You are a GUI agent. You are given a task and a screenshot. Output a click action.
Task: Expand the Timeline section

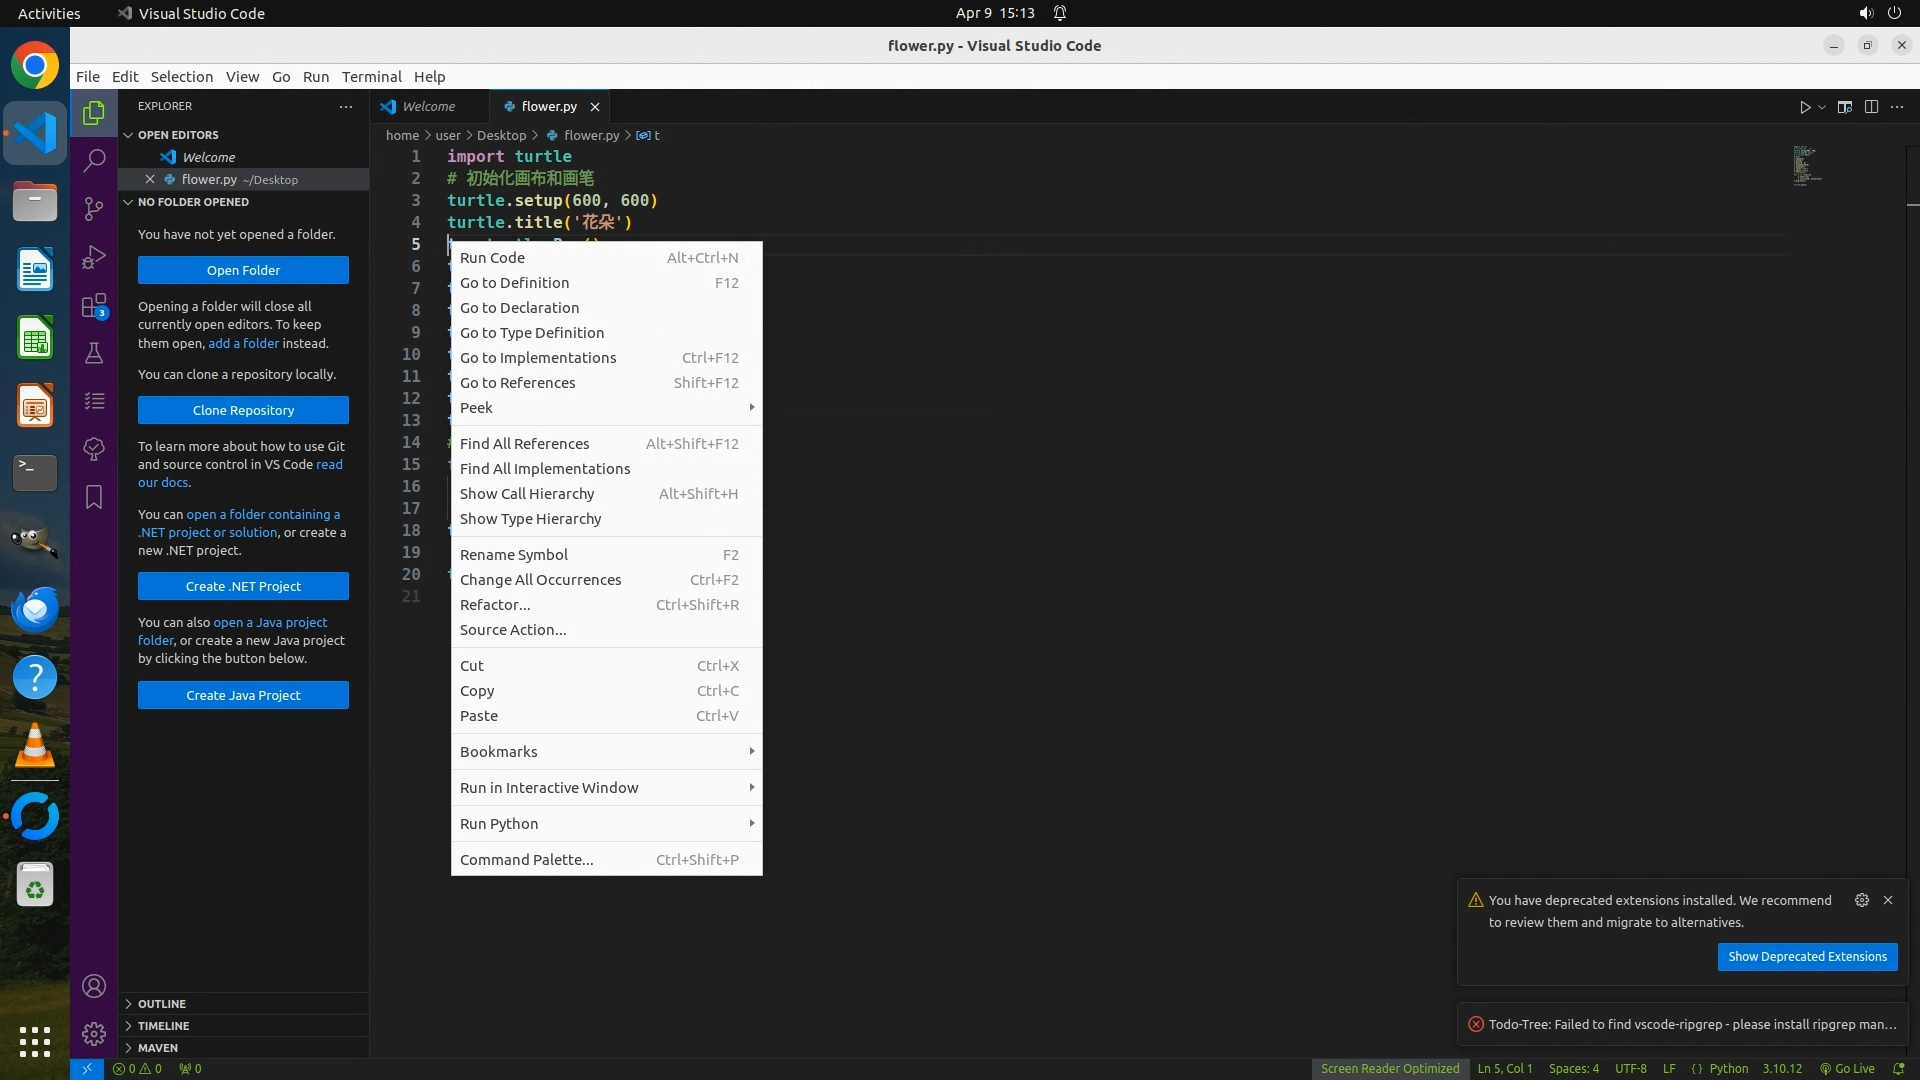[163, 1026]
